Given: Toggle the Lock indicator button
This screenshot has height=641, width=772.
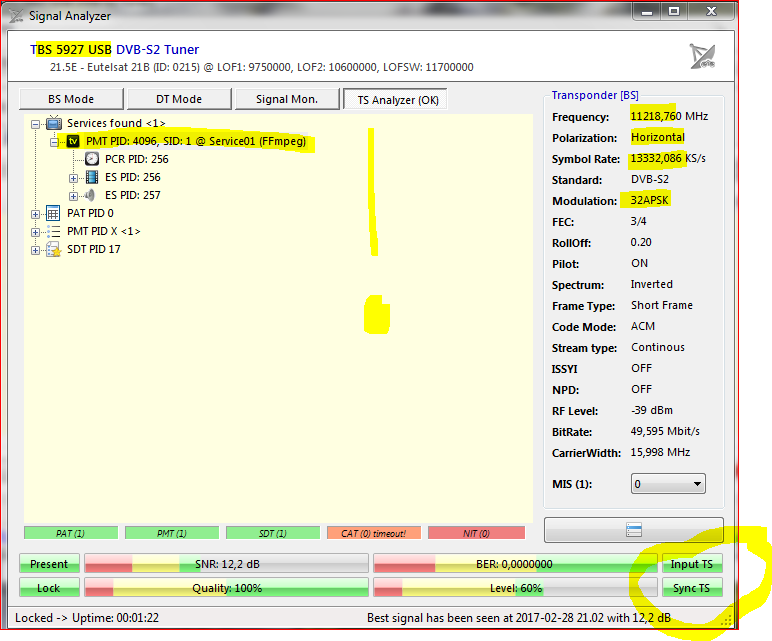Looking at the screenshot, I should [x=50, y=588].
